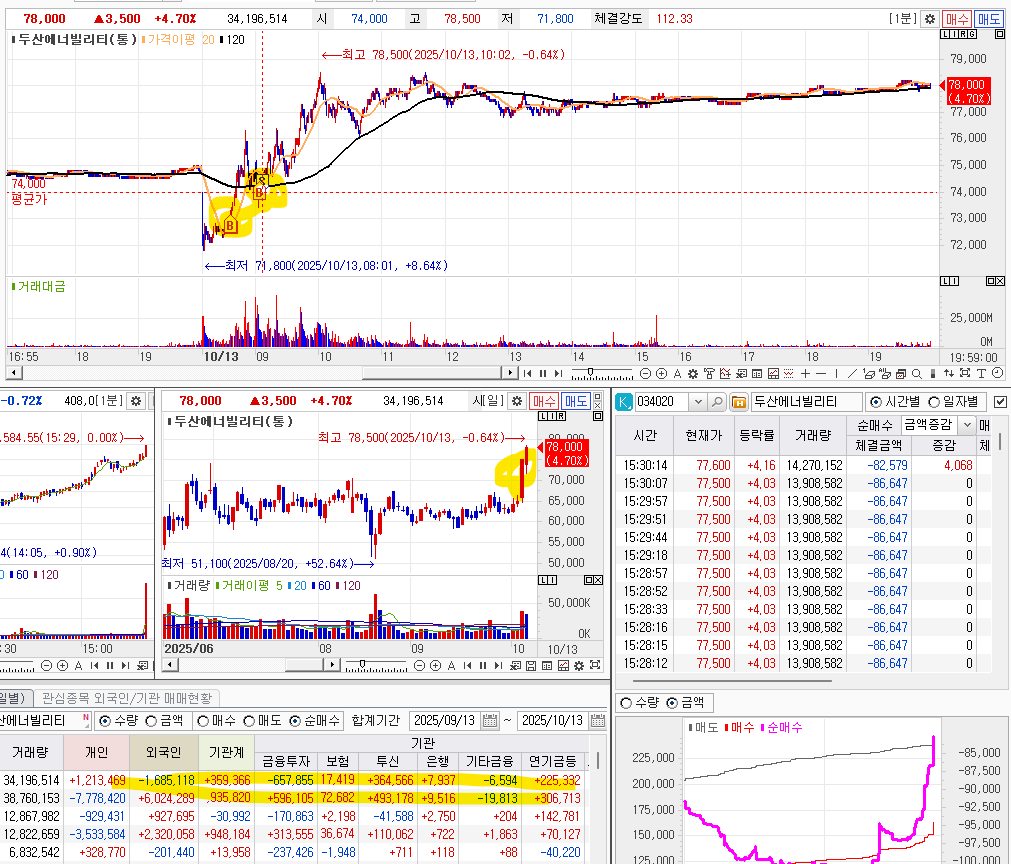
Task: Pause playback in main chart toolbar
Action: (543, 373)
